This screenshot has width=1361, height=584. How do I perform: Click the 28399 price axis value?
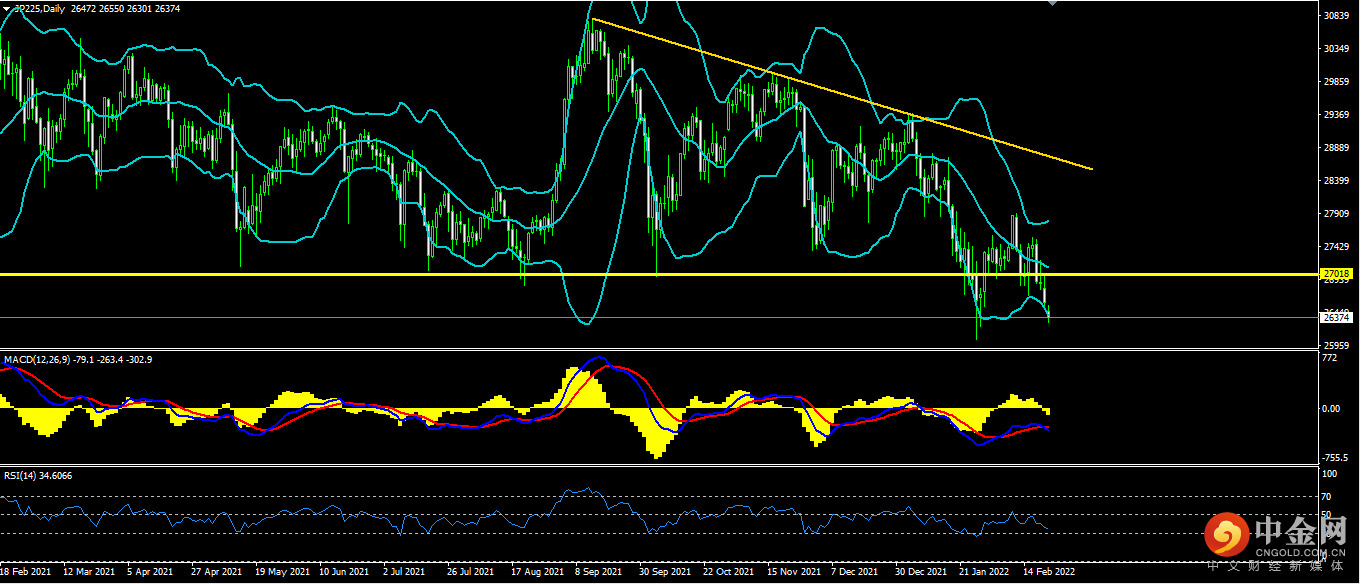pyautogui.click(x=1336, y=181)
